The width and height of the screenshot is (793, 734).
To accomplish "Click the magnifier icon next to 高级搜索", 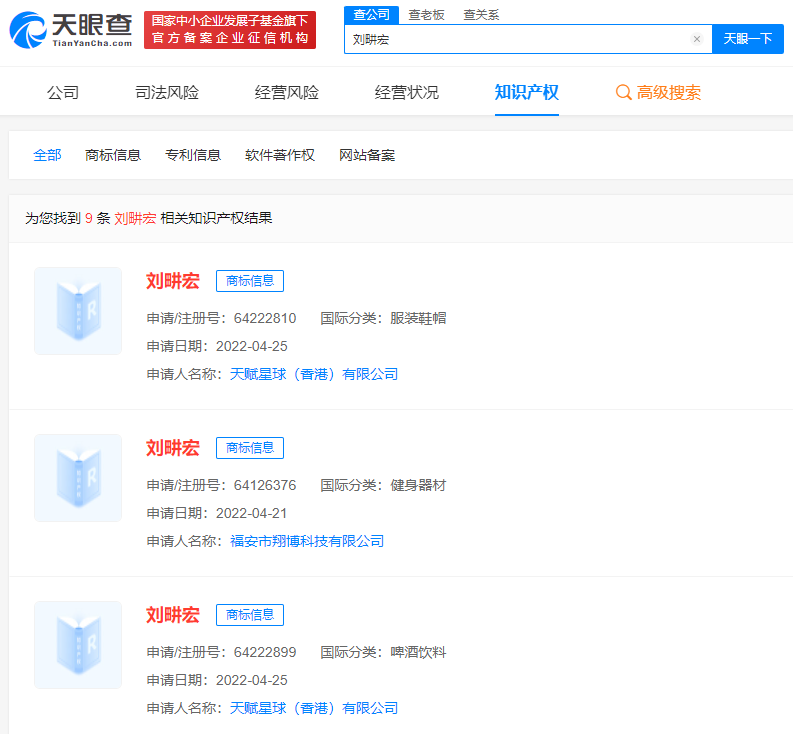I will [x=623, y=93].
